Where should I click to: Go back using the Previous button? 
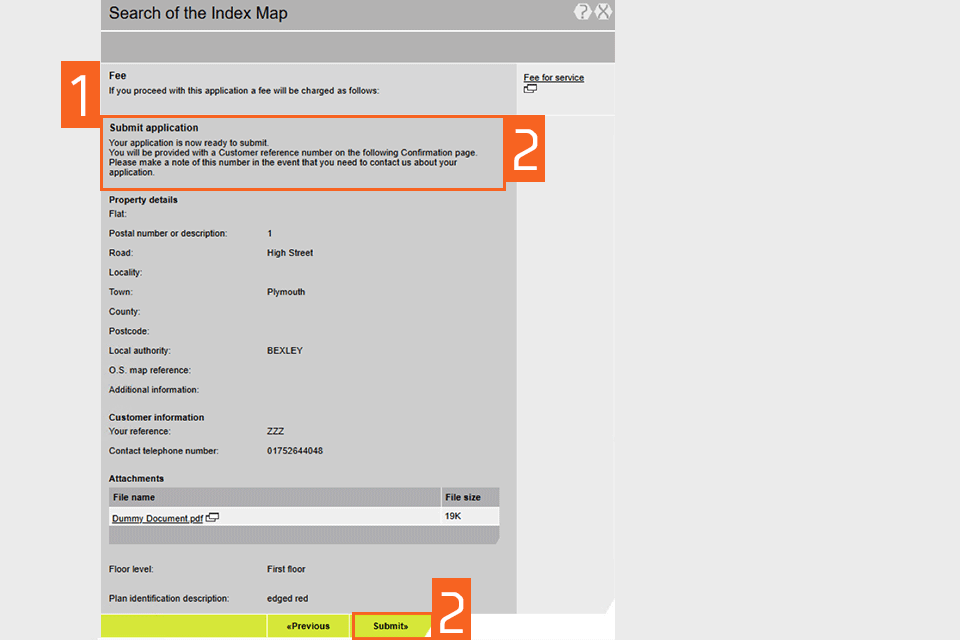pos(307,626)
